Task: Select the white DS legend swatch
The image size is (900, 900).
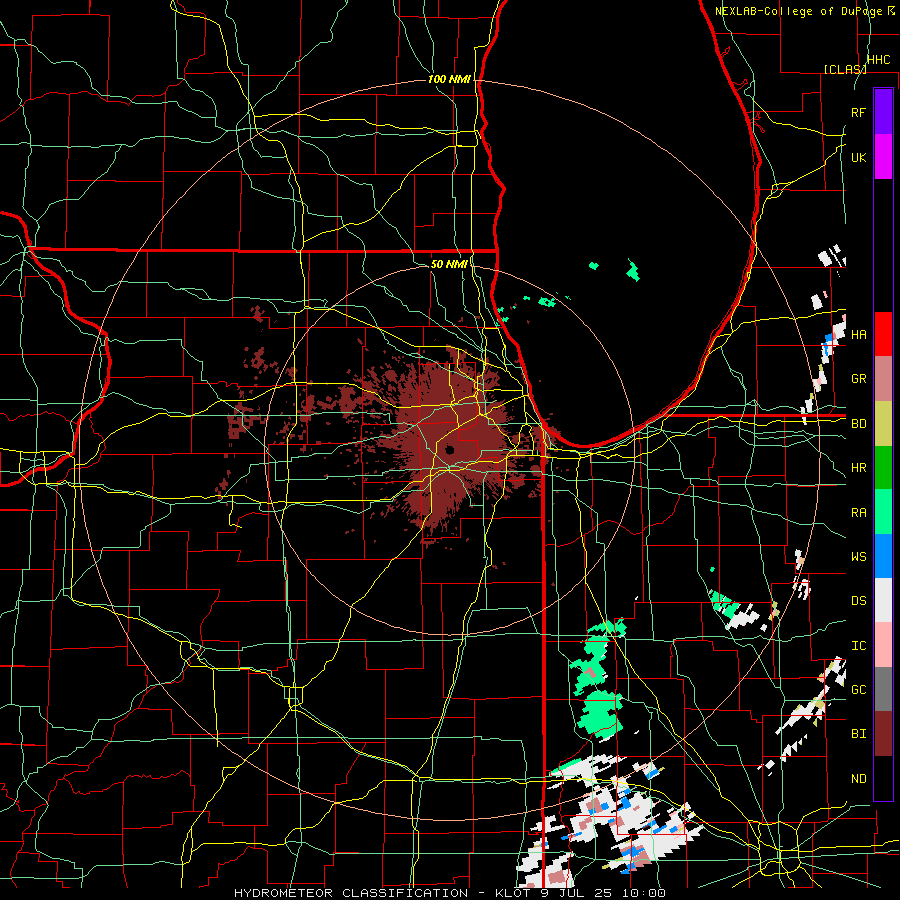Action: tap(883, 600)
